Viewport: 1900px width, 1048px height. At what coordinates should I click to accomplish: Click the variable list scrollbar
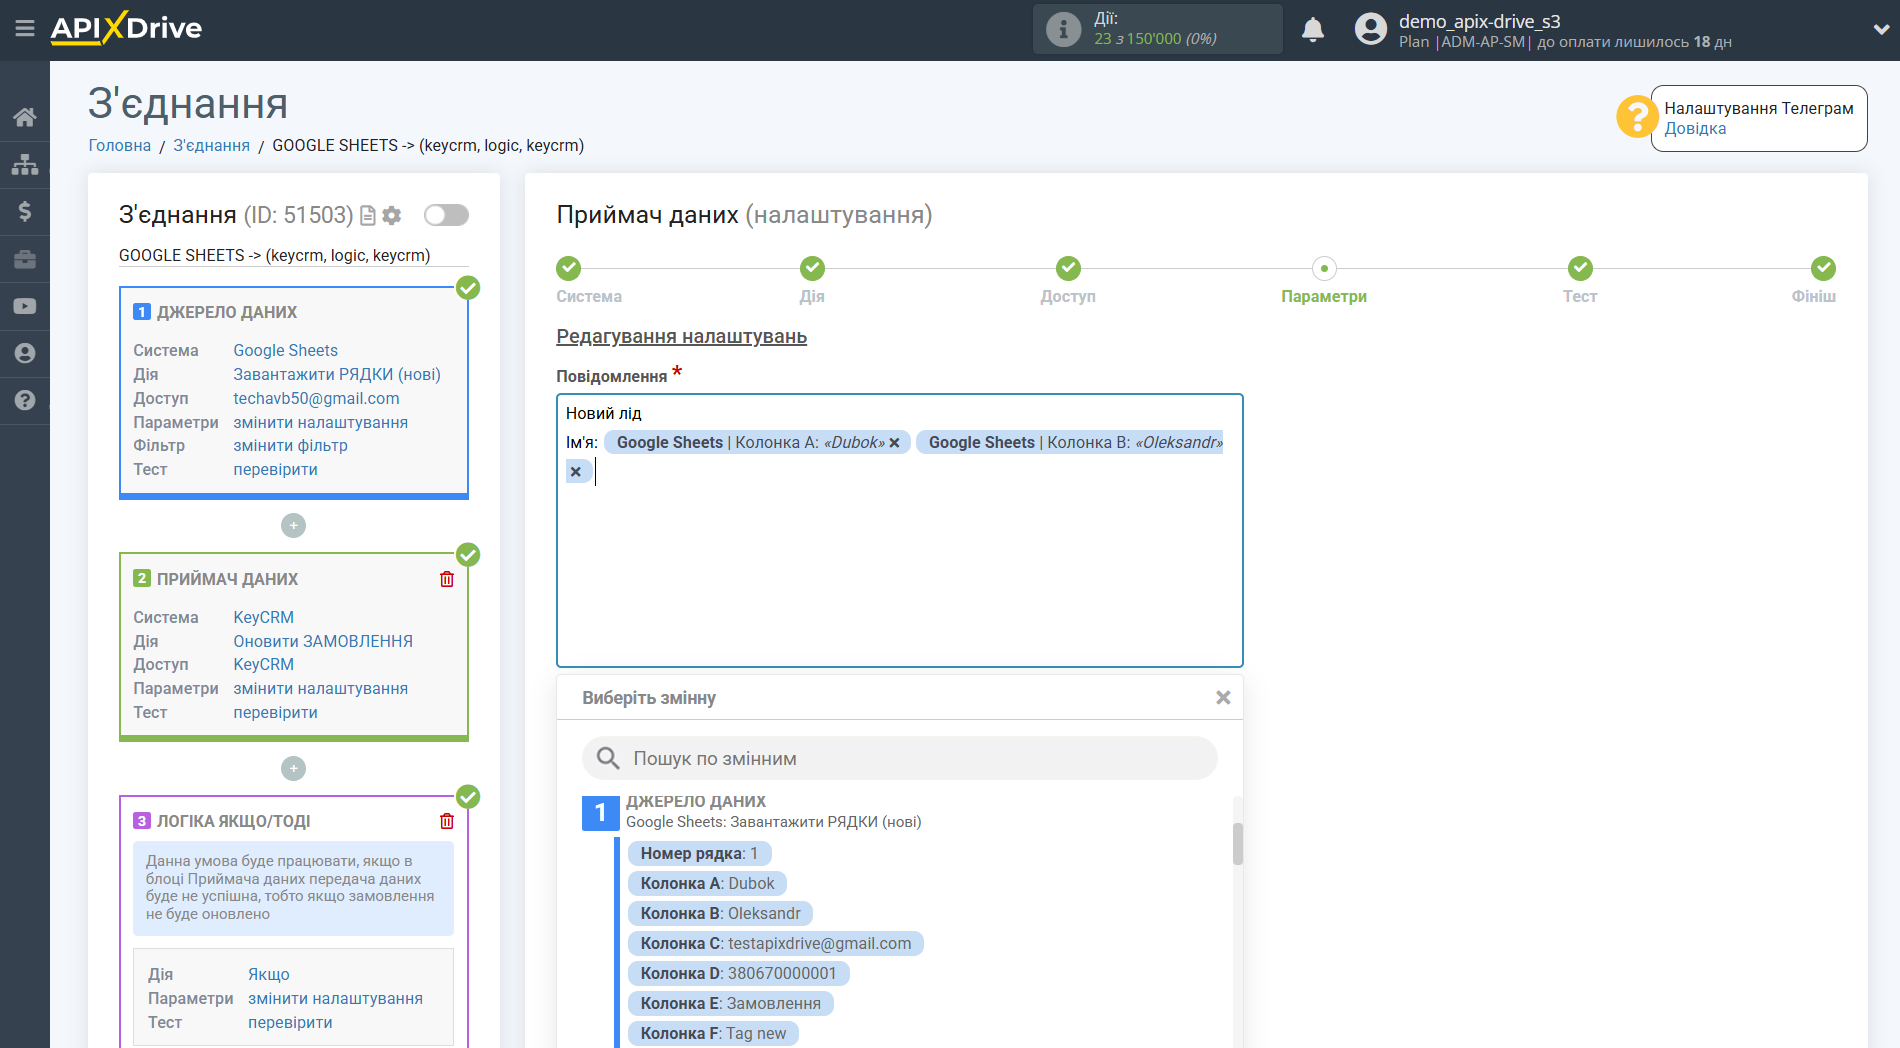click(1237, 843)
